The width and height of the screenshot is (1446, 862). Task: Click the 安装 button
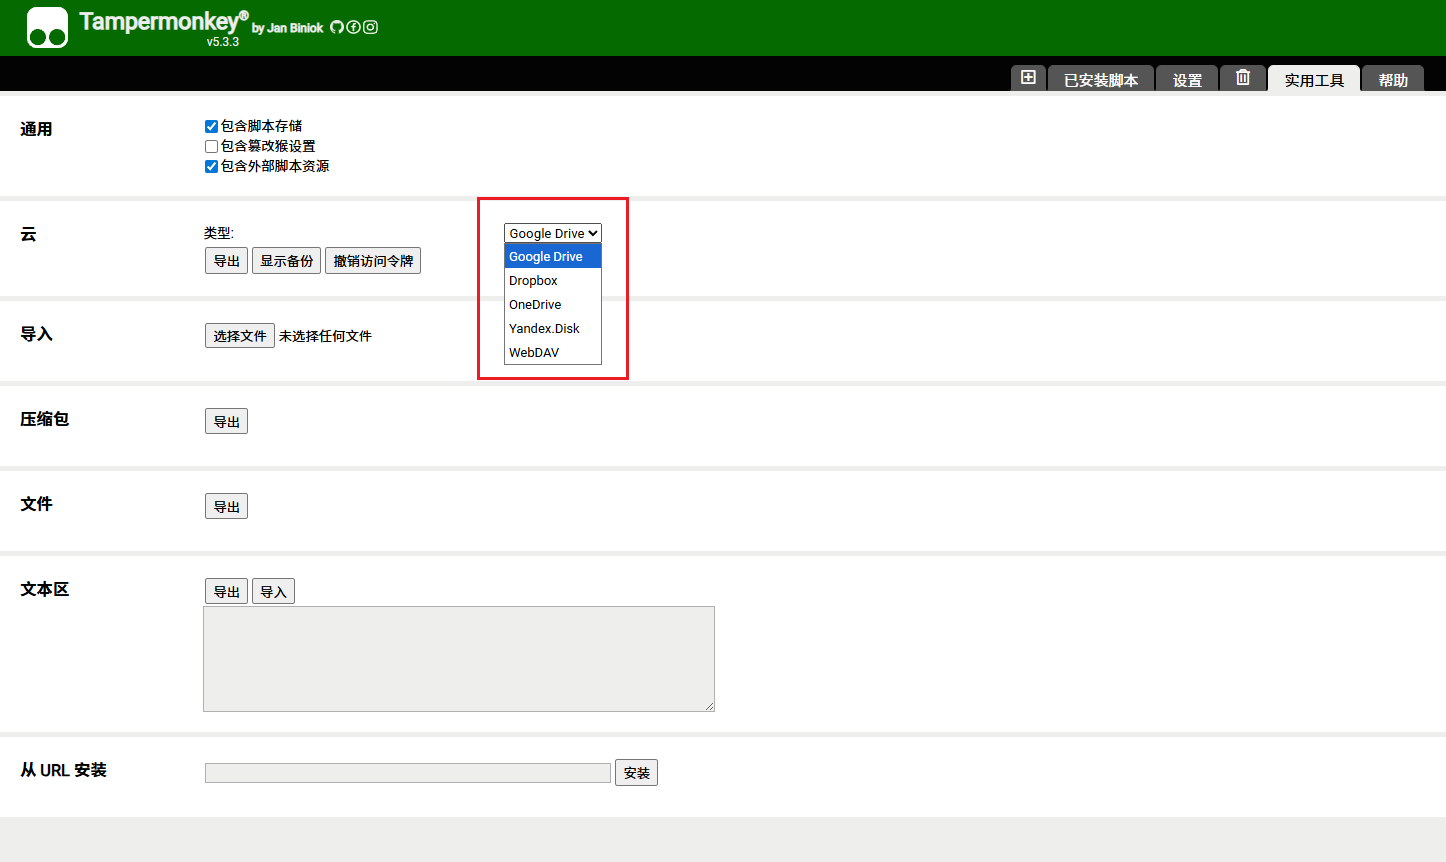[636, 773]
